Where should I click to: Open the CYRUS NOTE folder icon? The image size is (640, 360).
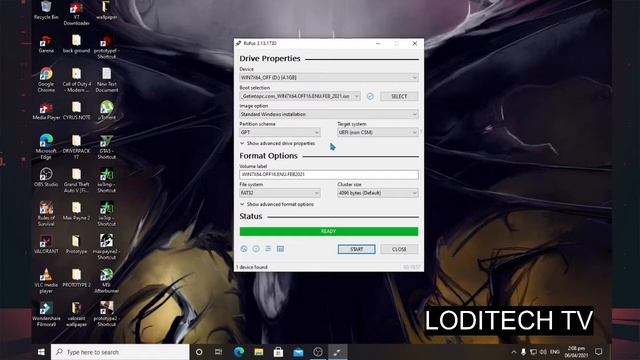click(x=76, y=111)
